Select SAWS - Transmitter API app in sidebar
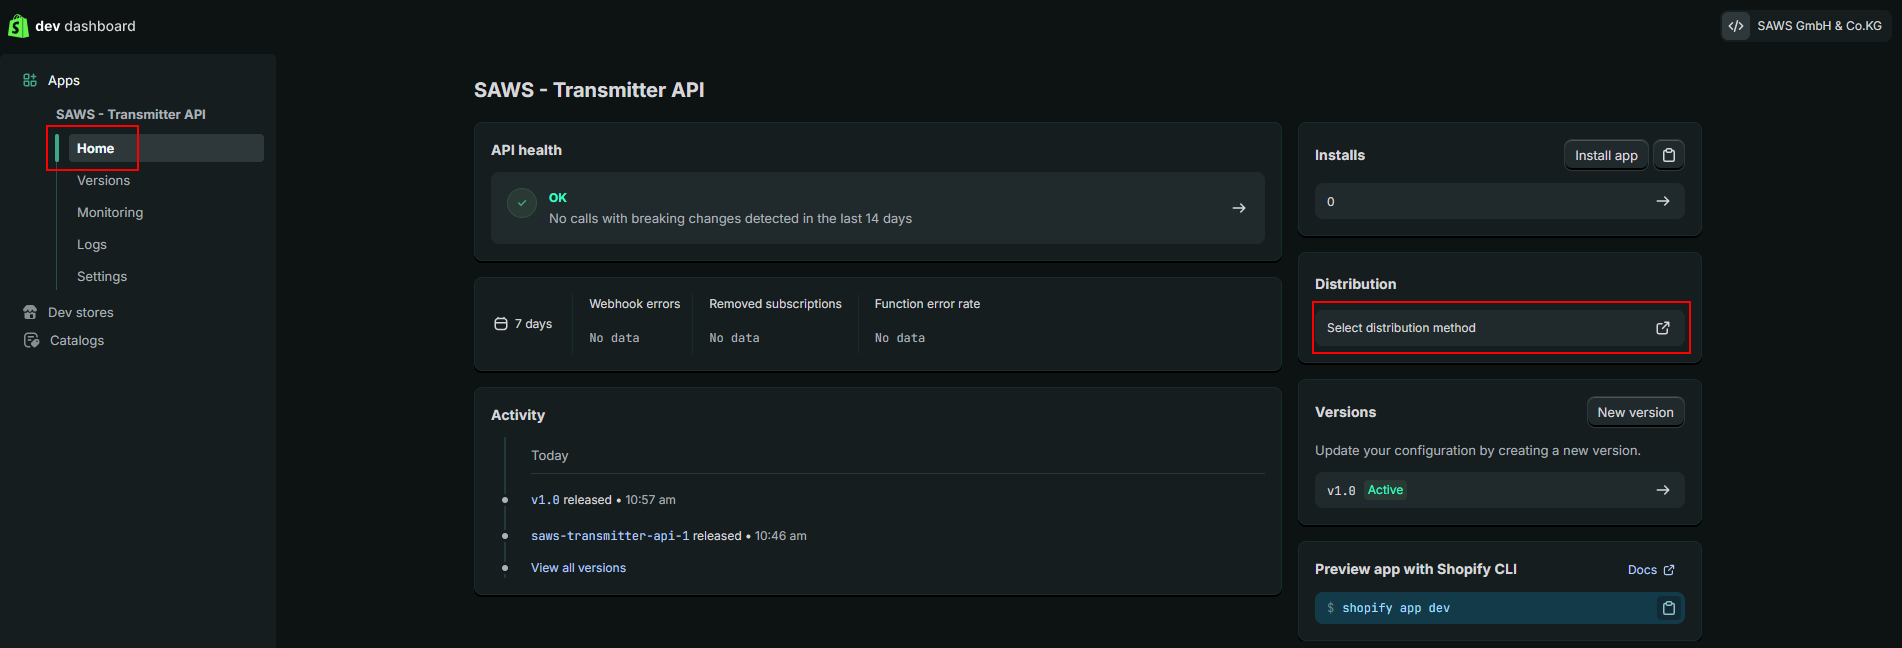 131,114
